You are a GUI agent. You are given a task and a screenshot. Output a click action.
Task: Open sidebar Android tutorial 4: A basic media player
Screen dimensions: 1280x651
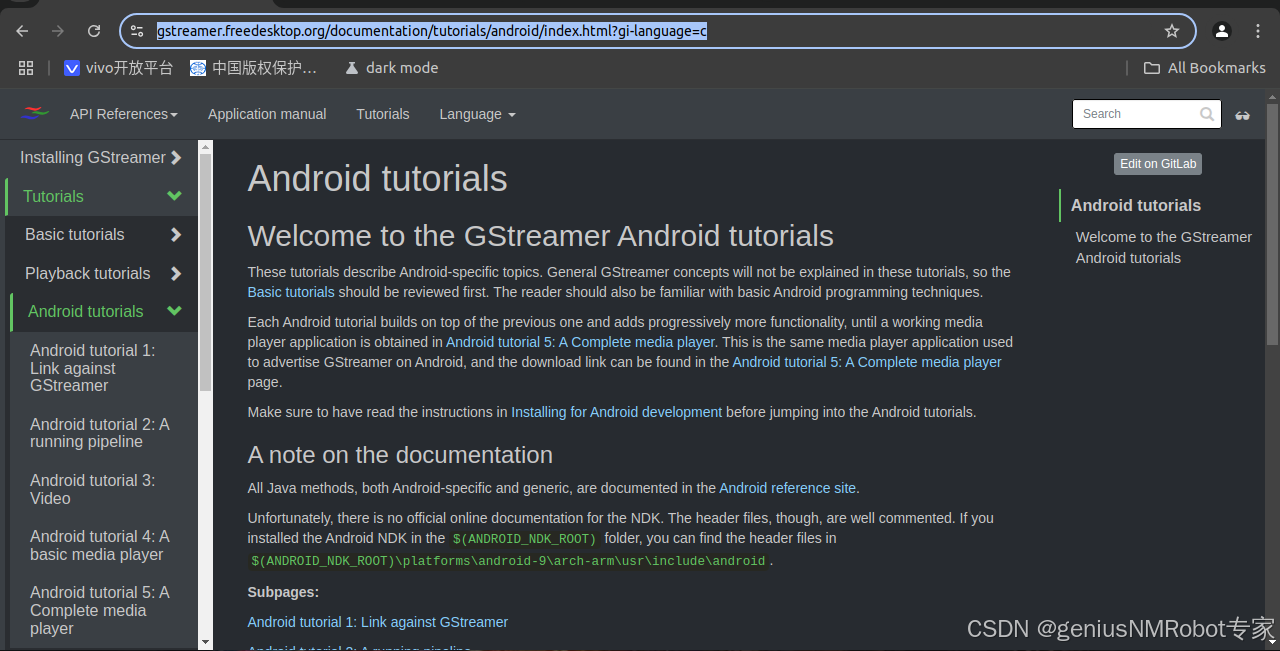coord(100,545)
